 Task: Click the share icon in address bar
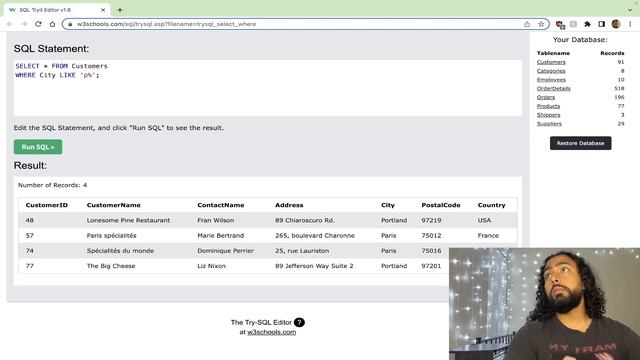527,24
